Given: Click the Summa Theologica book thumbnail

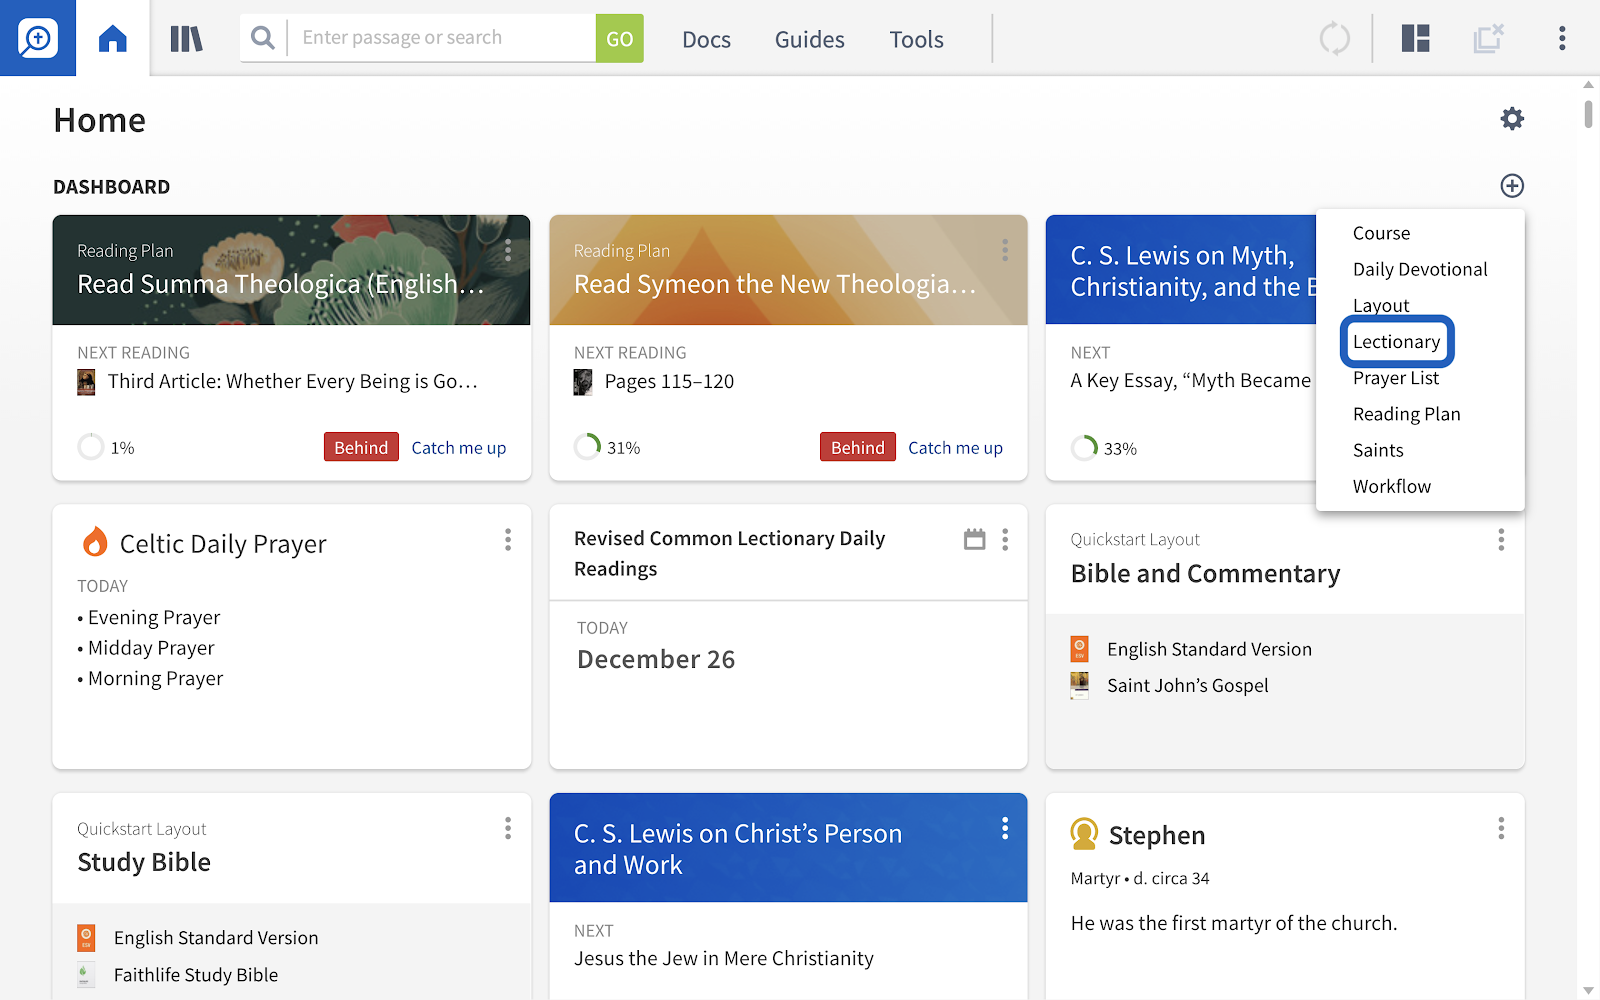Looking at the screenshot, I should (87, 382).
